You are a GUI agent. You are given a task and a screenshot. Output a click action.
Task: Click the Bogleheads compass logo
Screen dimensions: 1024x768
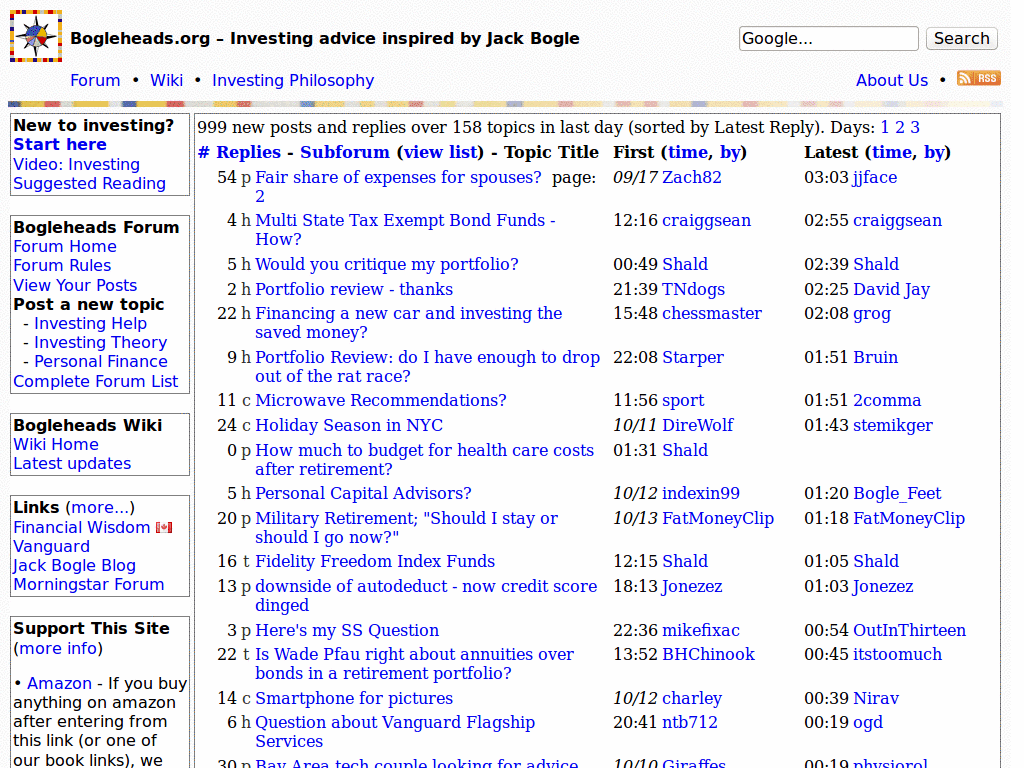pyautogui.click(x=36, y=36)
